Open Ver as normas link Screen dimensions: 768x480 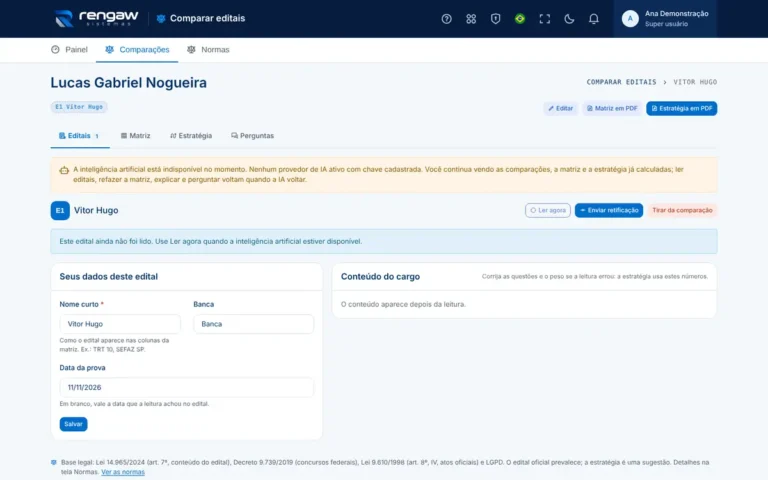tap(123, 472)
